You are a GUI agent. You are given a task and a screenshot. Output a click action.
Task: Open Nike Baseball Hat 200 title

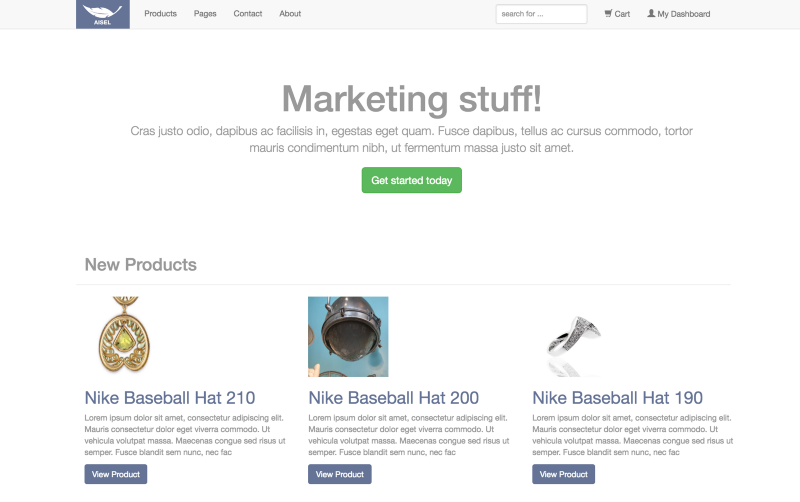coord(393,398)
